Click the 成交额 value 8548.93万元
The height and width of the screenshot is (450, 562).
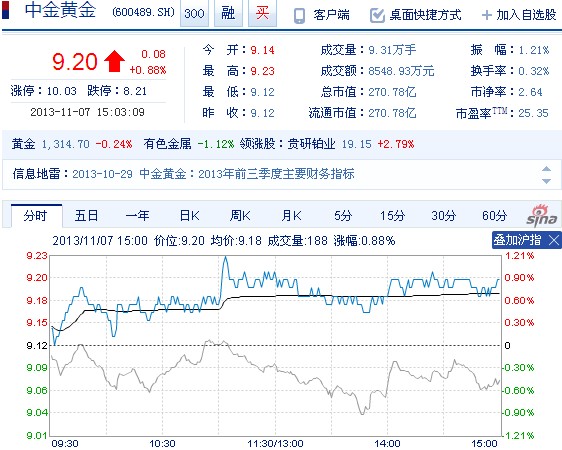[x=401, y=71]
